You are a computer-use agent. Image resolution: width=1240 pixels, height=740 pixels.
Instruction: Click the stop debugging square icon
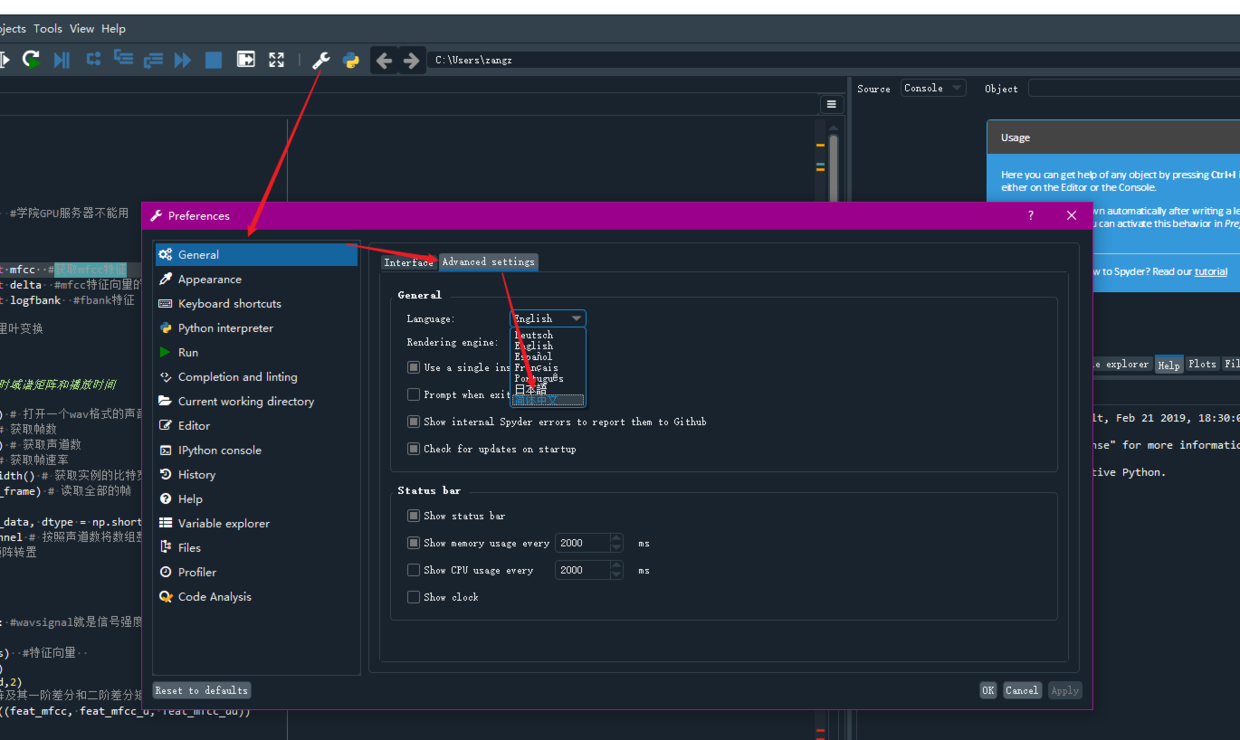coord(213,60)
